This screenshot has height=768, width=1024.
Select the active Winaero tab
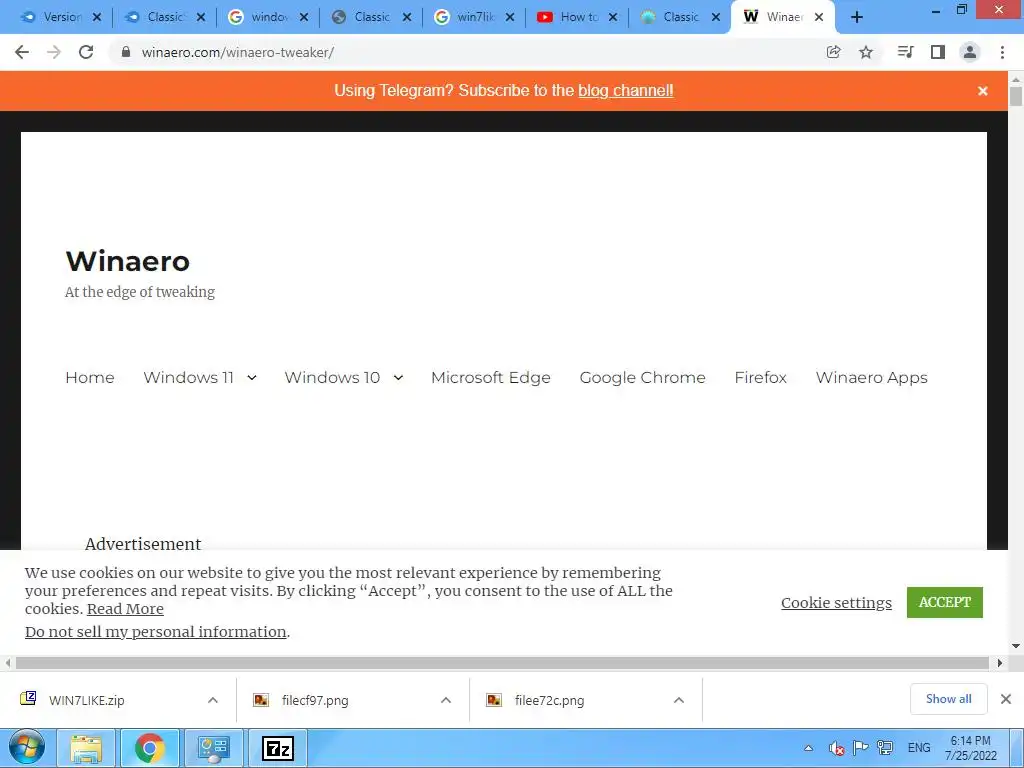[782, 18]
